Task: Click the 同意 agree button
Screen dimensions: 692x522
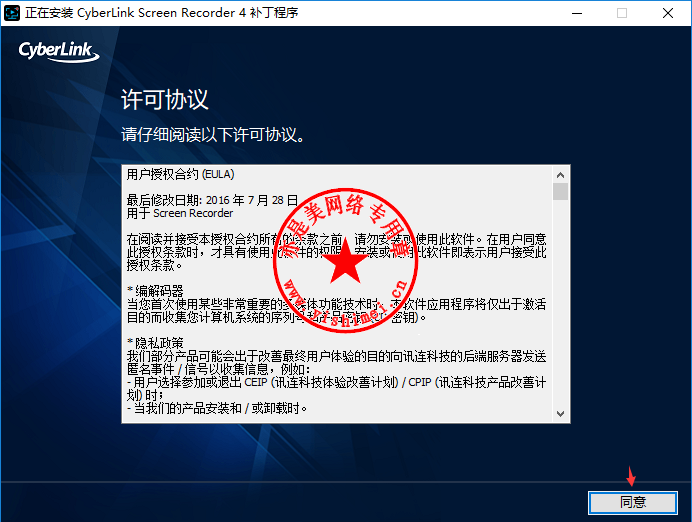Action: click(x=632, y=503)
